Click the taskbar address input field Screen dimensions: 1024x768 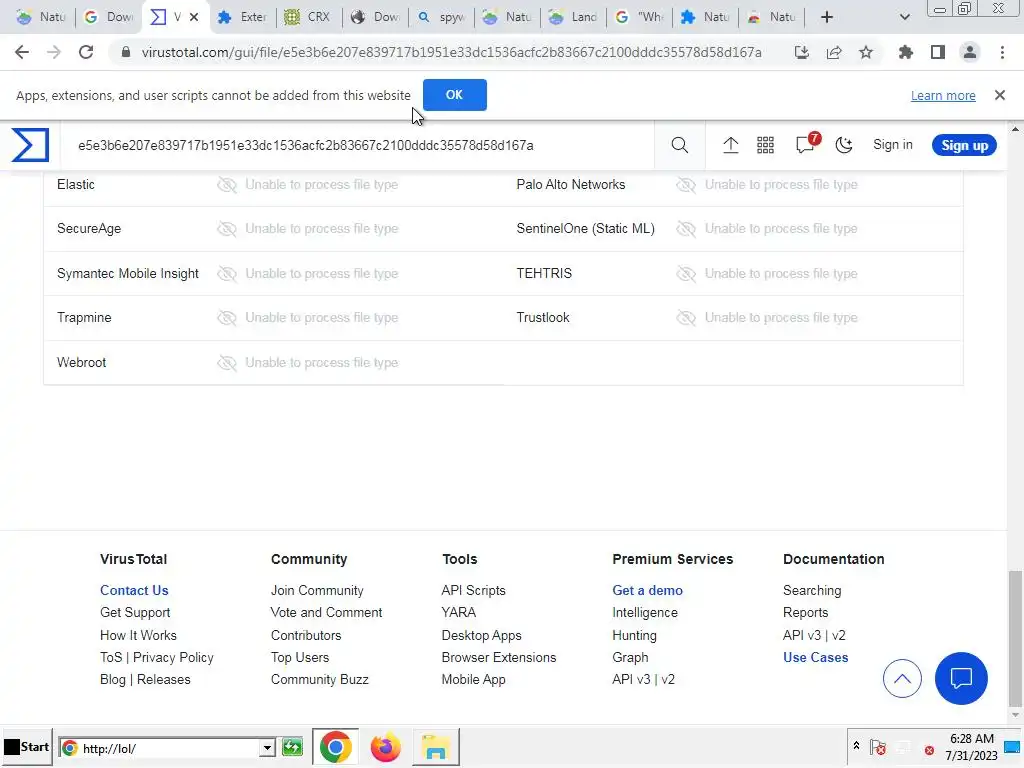[167, 748]
